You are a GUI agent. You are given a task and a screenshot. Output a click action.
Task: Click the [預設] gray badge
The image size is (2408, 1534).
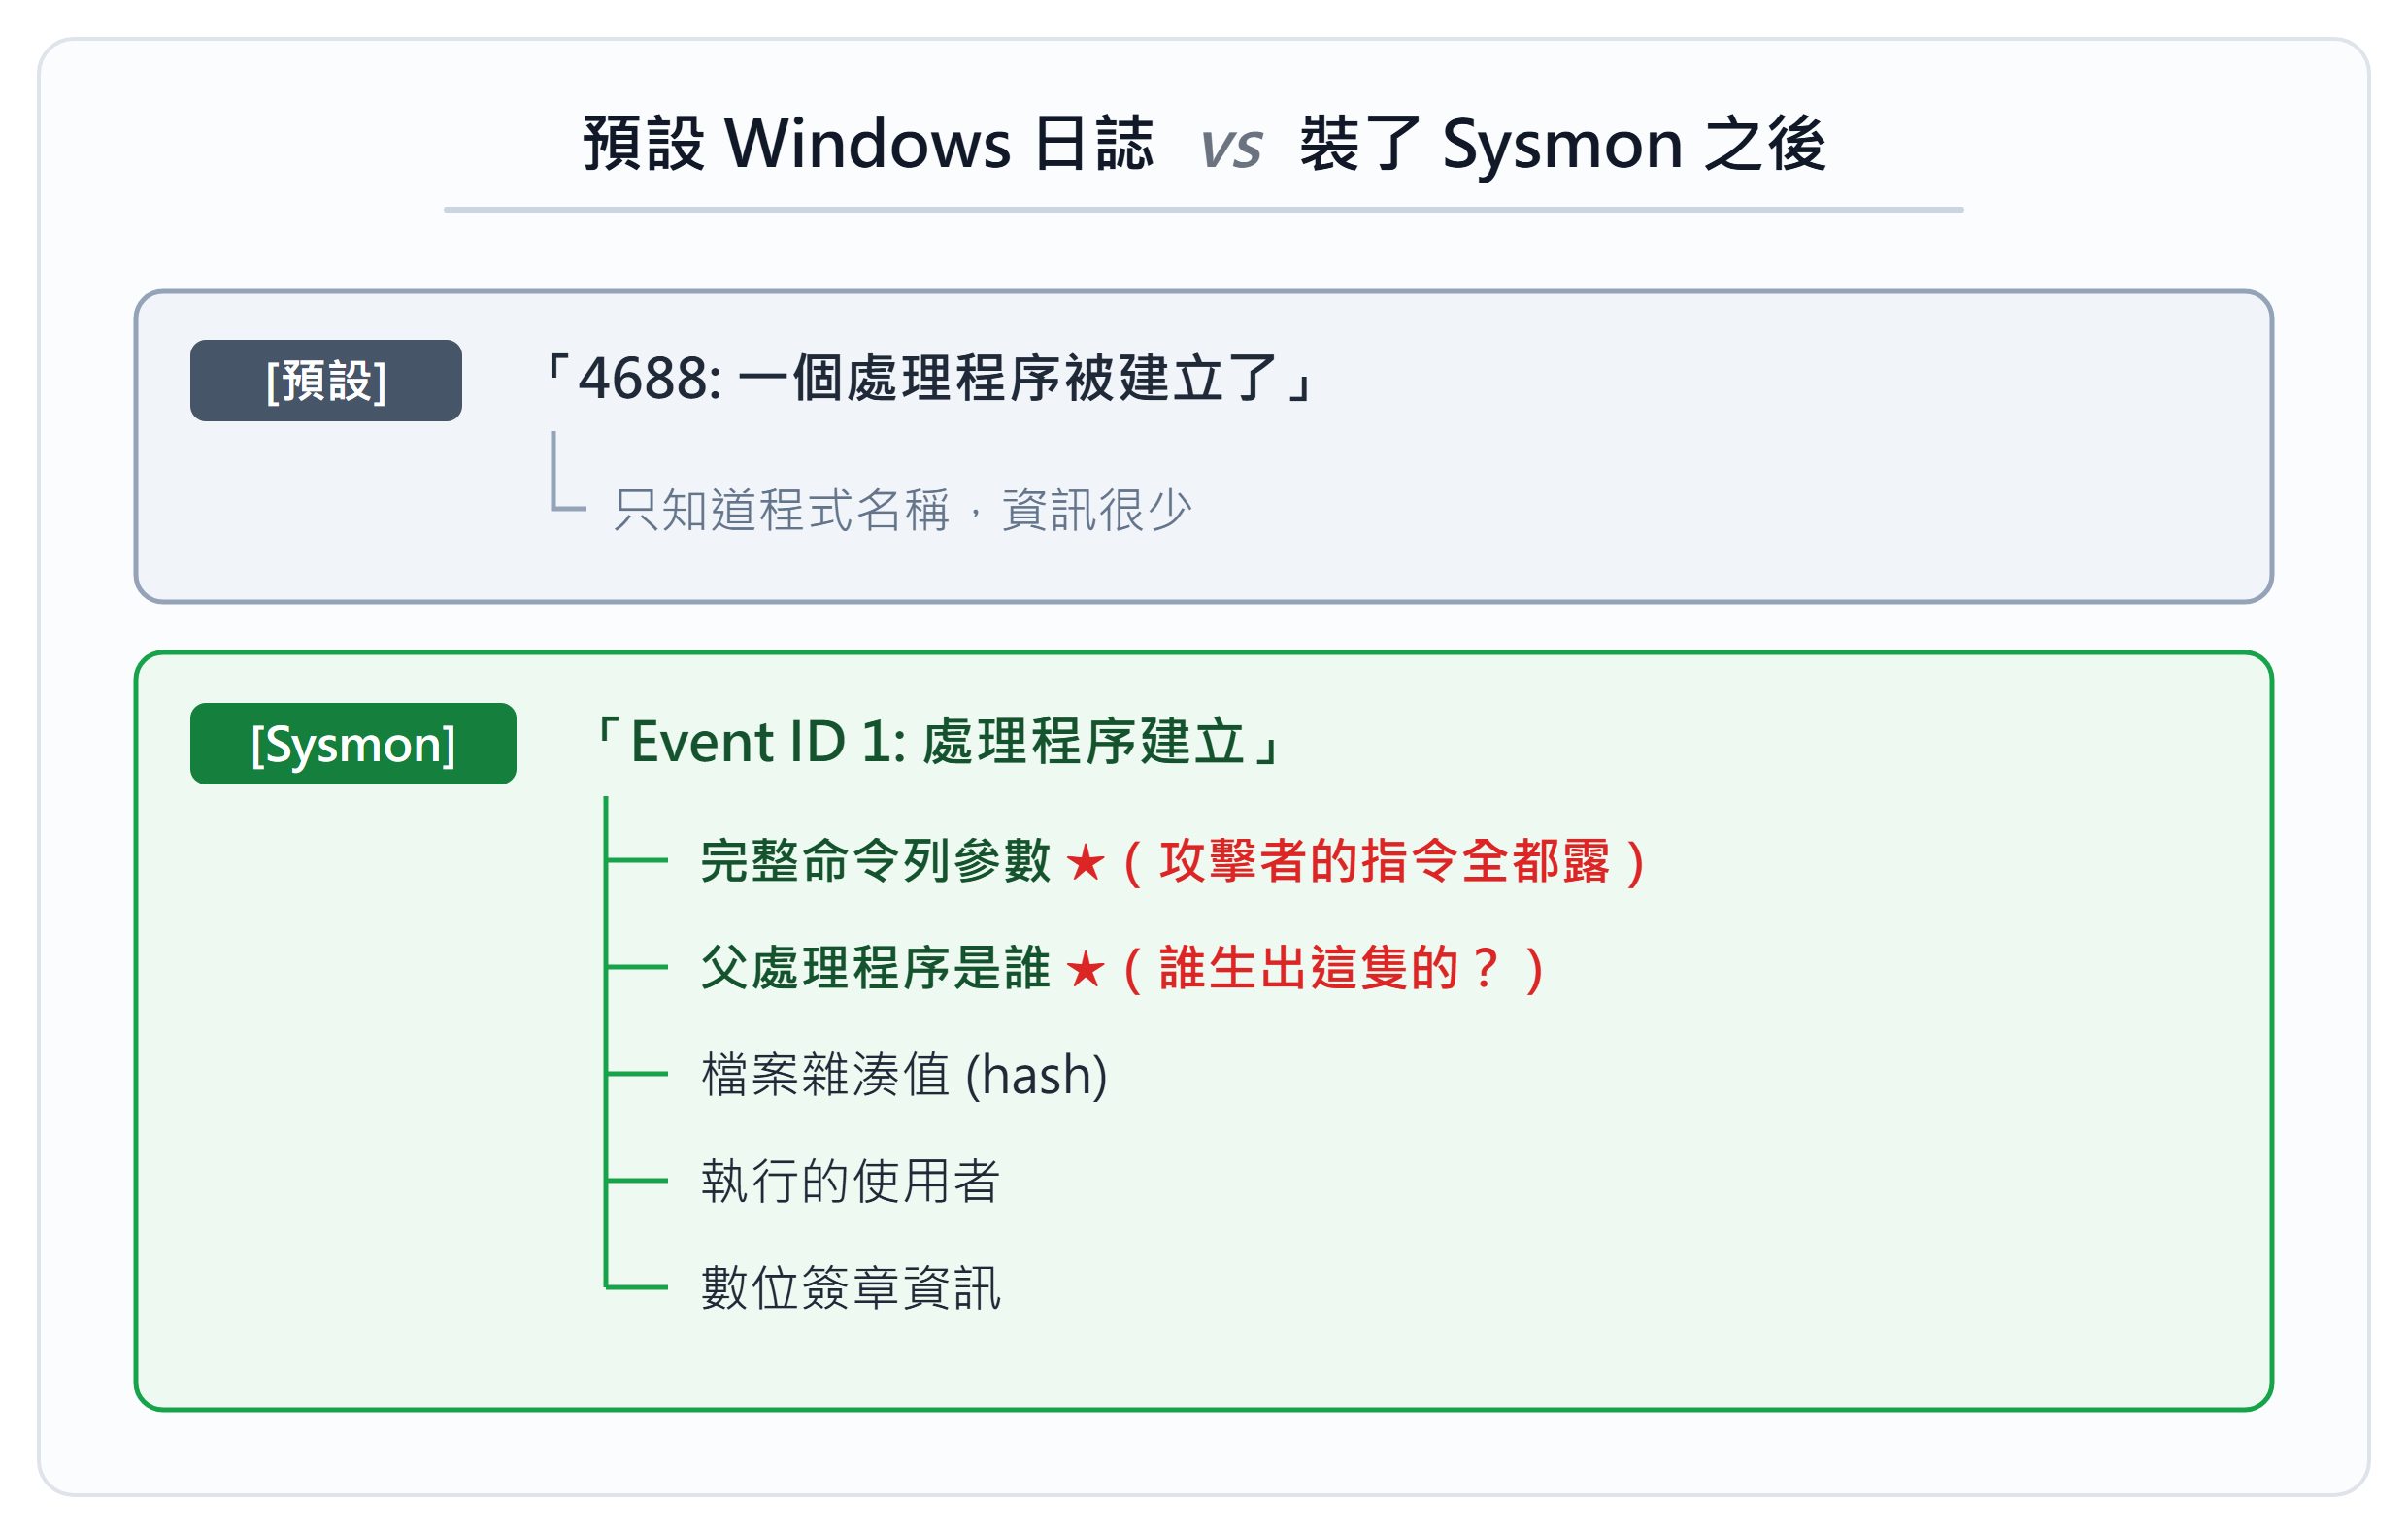[x=326, y=380]
